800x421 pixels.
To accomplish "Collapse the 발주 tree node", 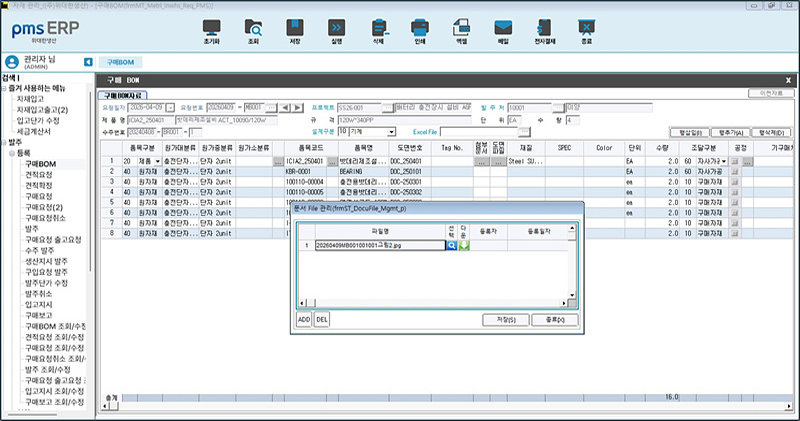I will [5, 142].
